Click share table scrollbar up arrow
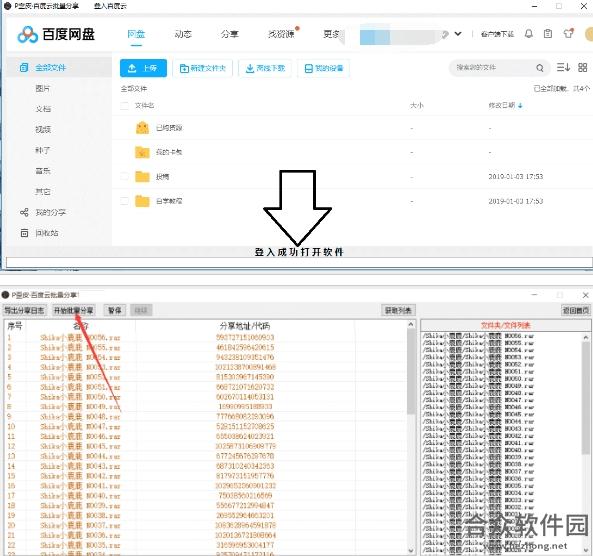The image size is (593, 556). point(411,325)
